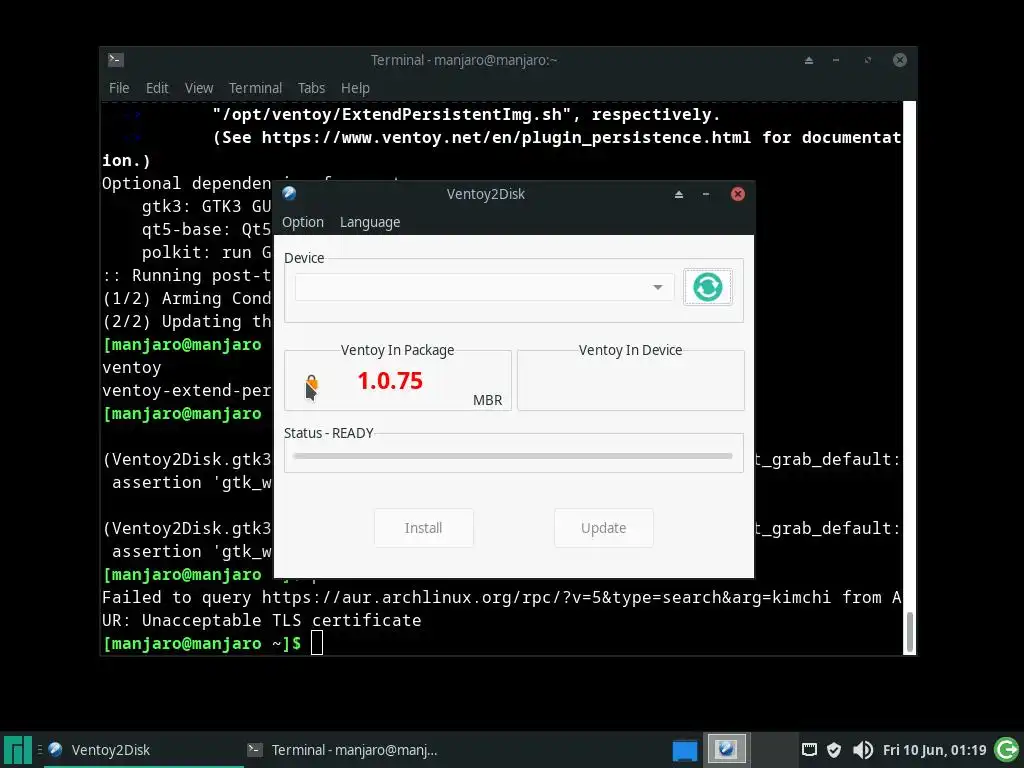1024x768 pixels.
Task: Click the Ventoy2Disk workspace thumbnail in panel
Action: click(x=726, y=749)
